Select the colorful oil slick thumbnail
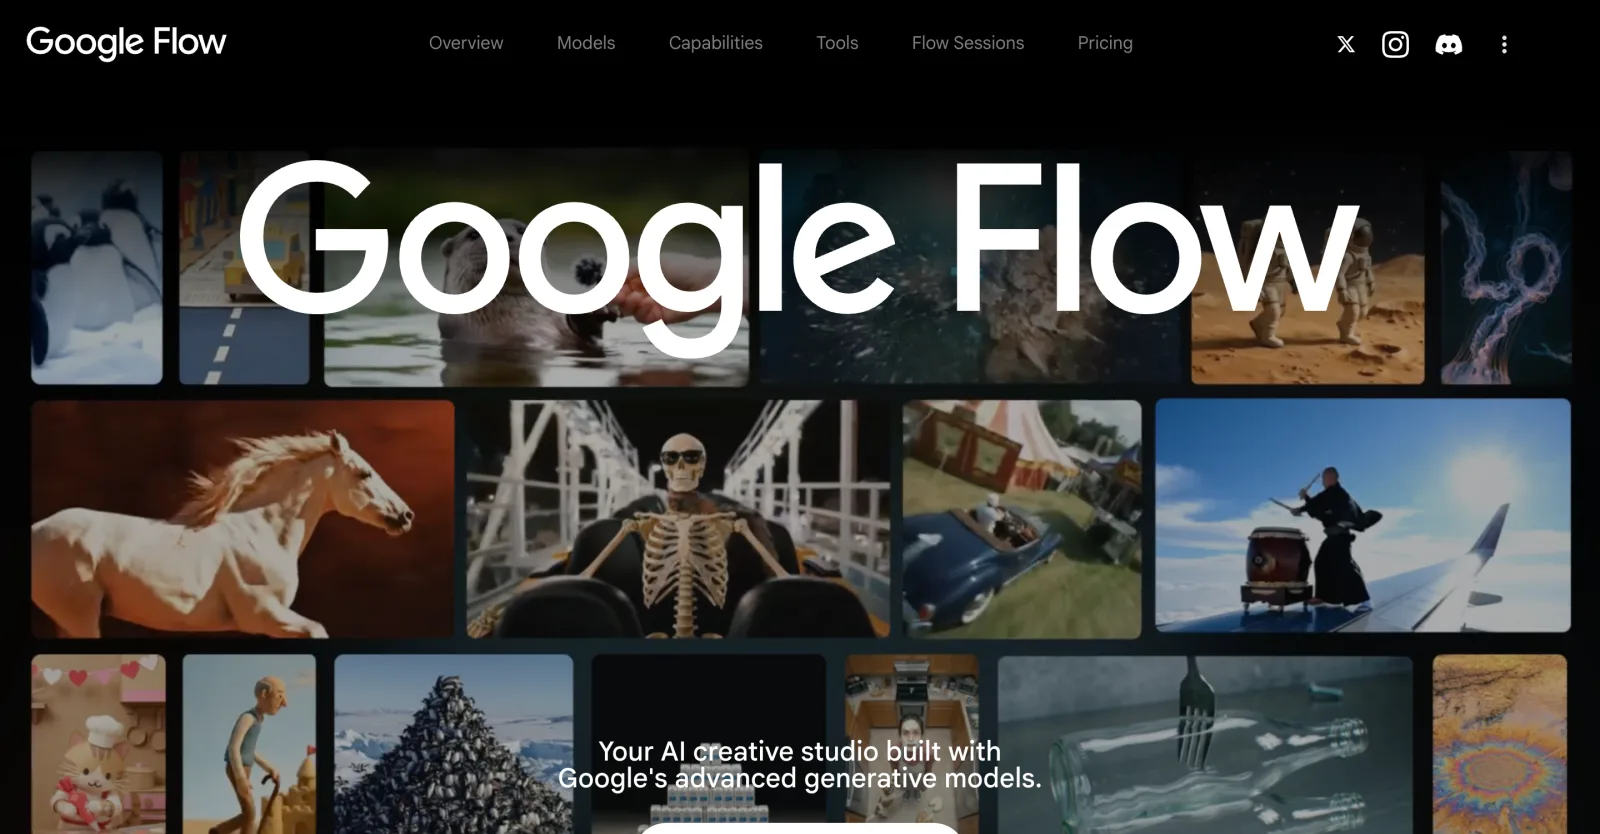Image resolution: width=1600 pixels, height=834 pixels. [x=1499, y=745]
